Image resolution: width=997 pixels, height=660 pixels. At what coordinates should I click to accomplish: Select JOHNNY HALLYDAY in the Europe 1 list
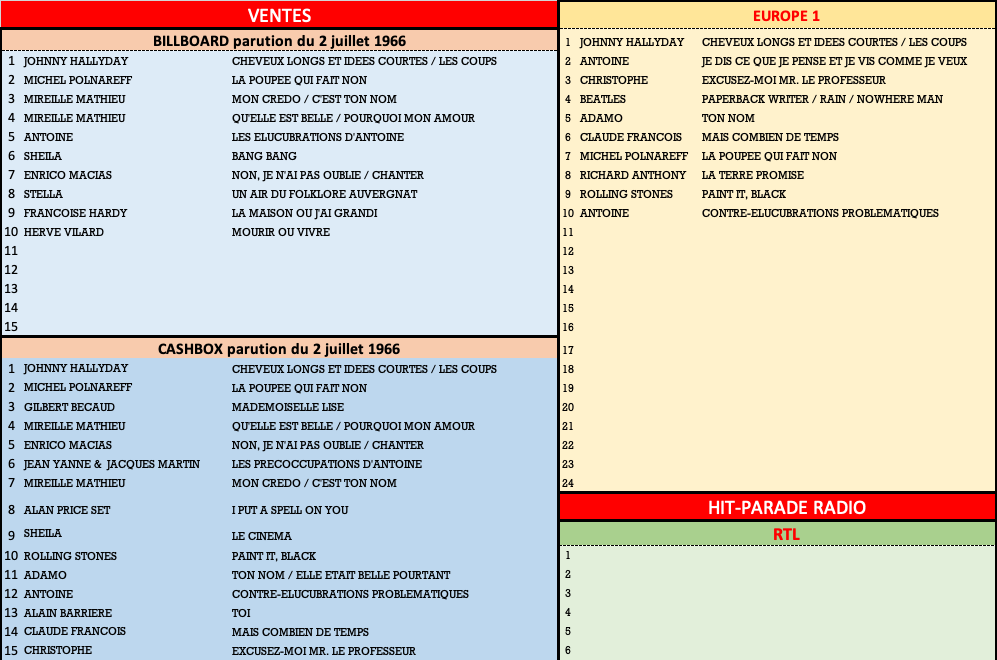pyautogui.click(x=631, y=43)
